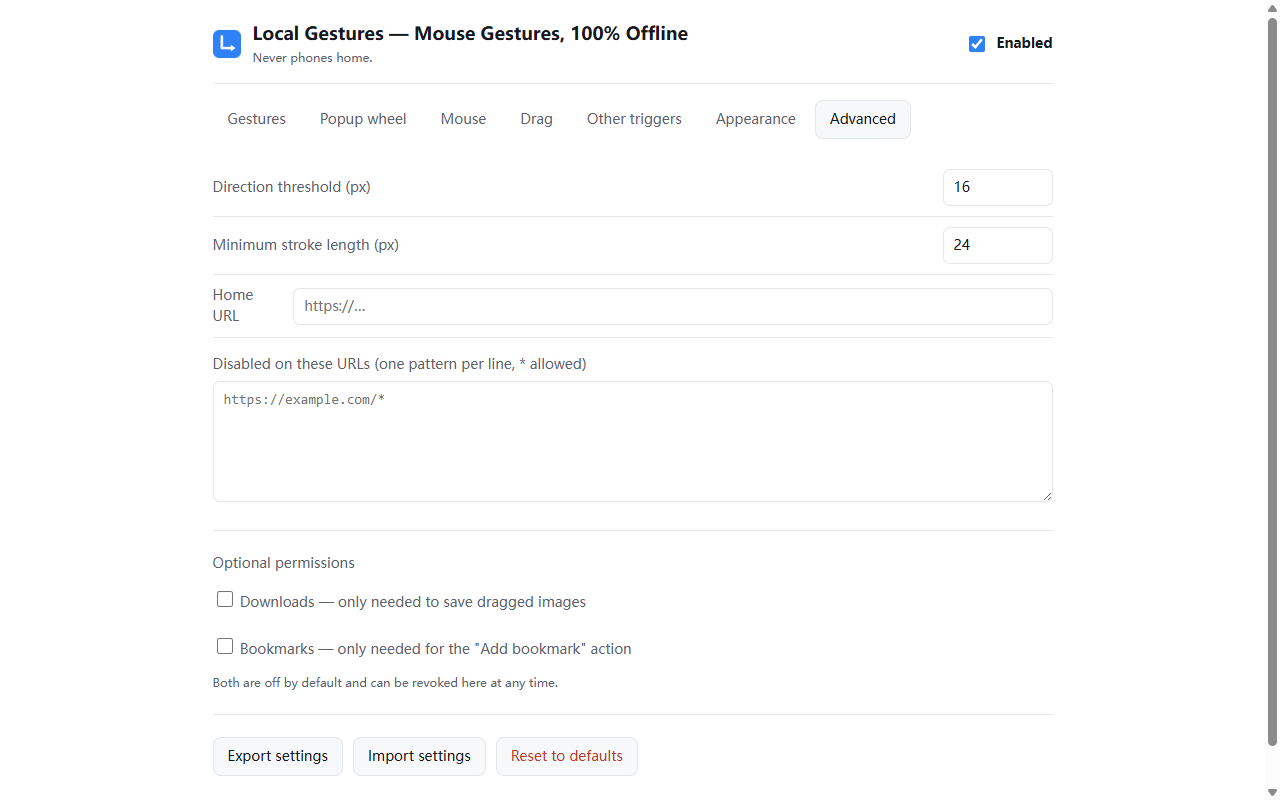Click the scrollbar down arrow
This screenshot has width=1280, height=800.
1273,793
